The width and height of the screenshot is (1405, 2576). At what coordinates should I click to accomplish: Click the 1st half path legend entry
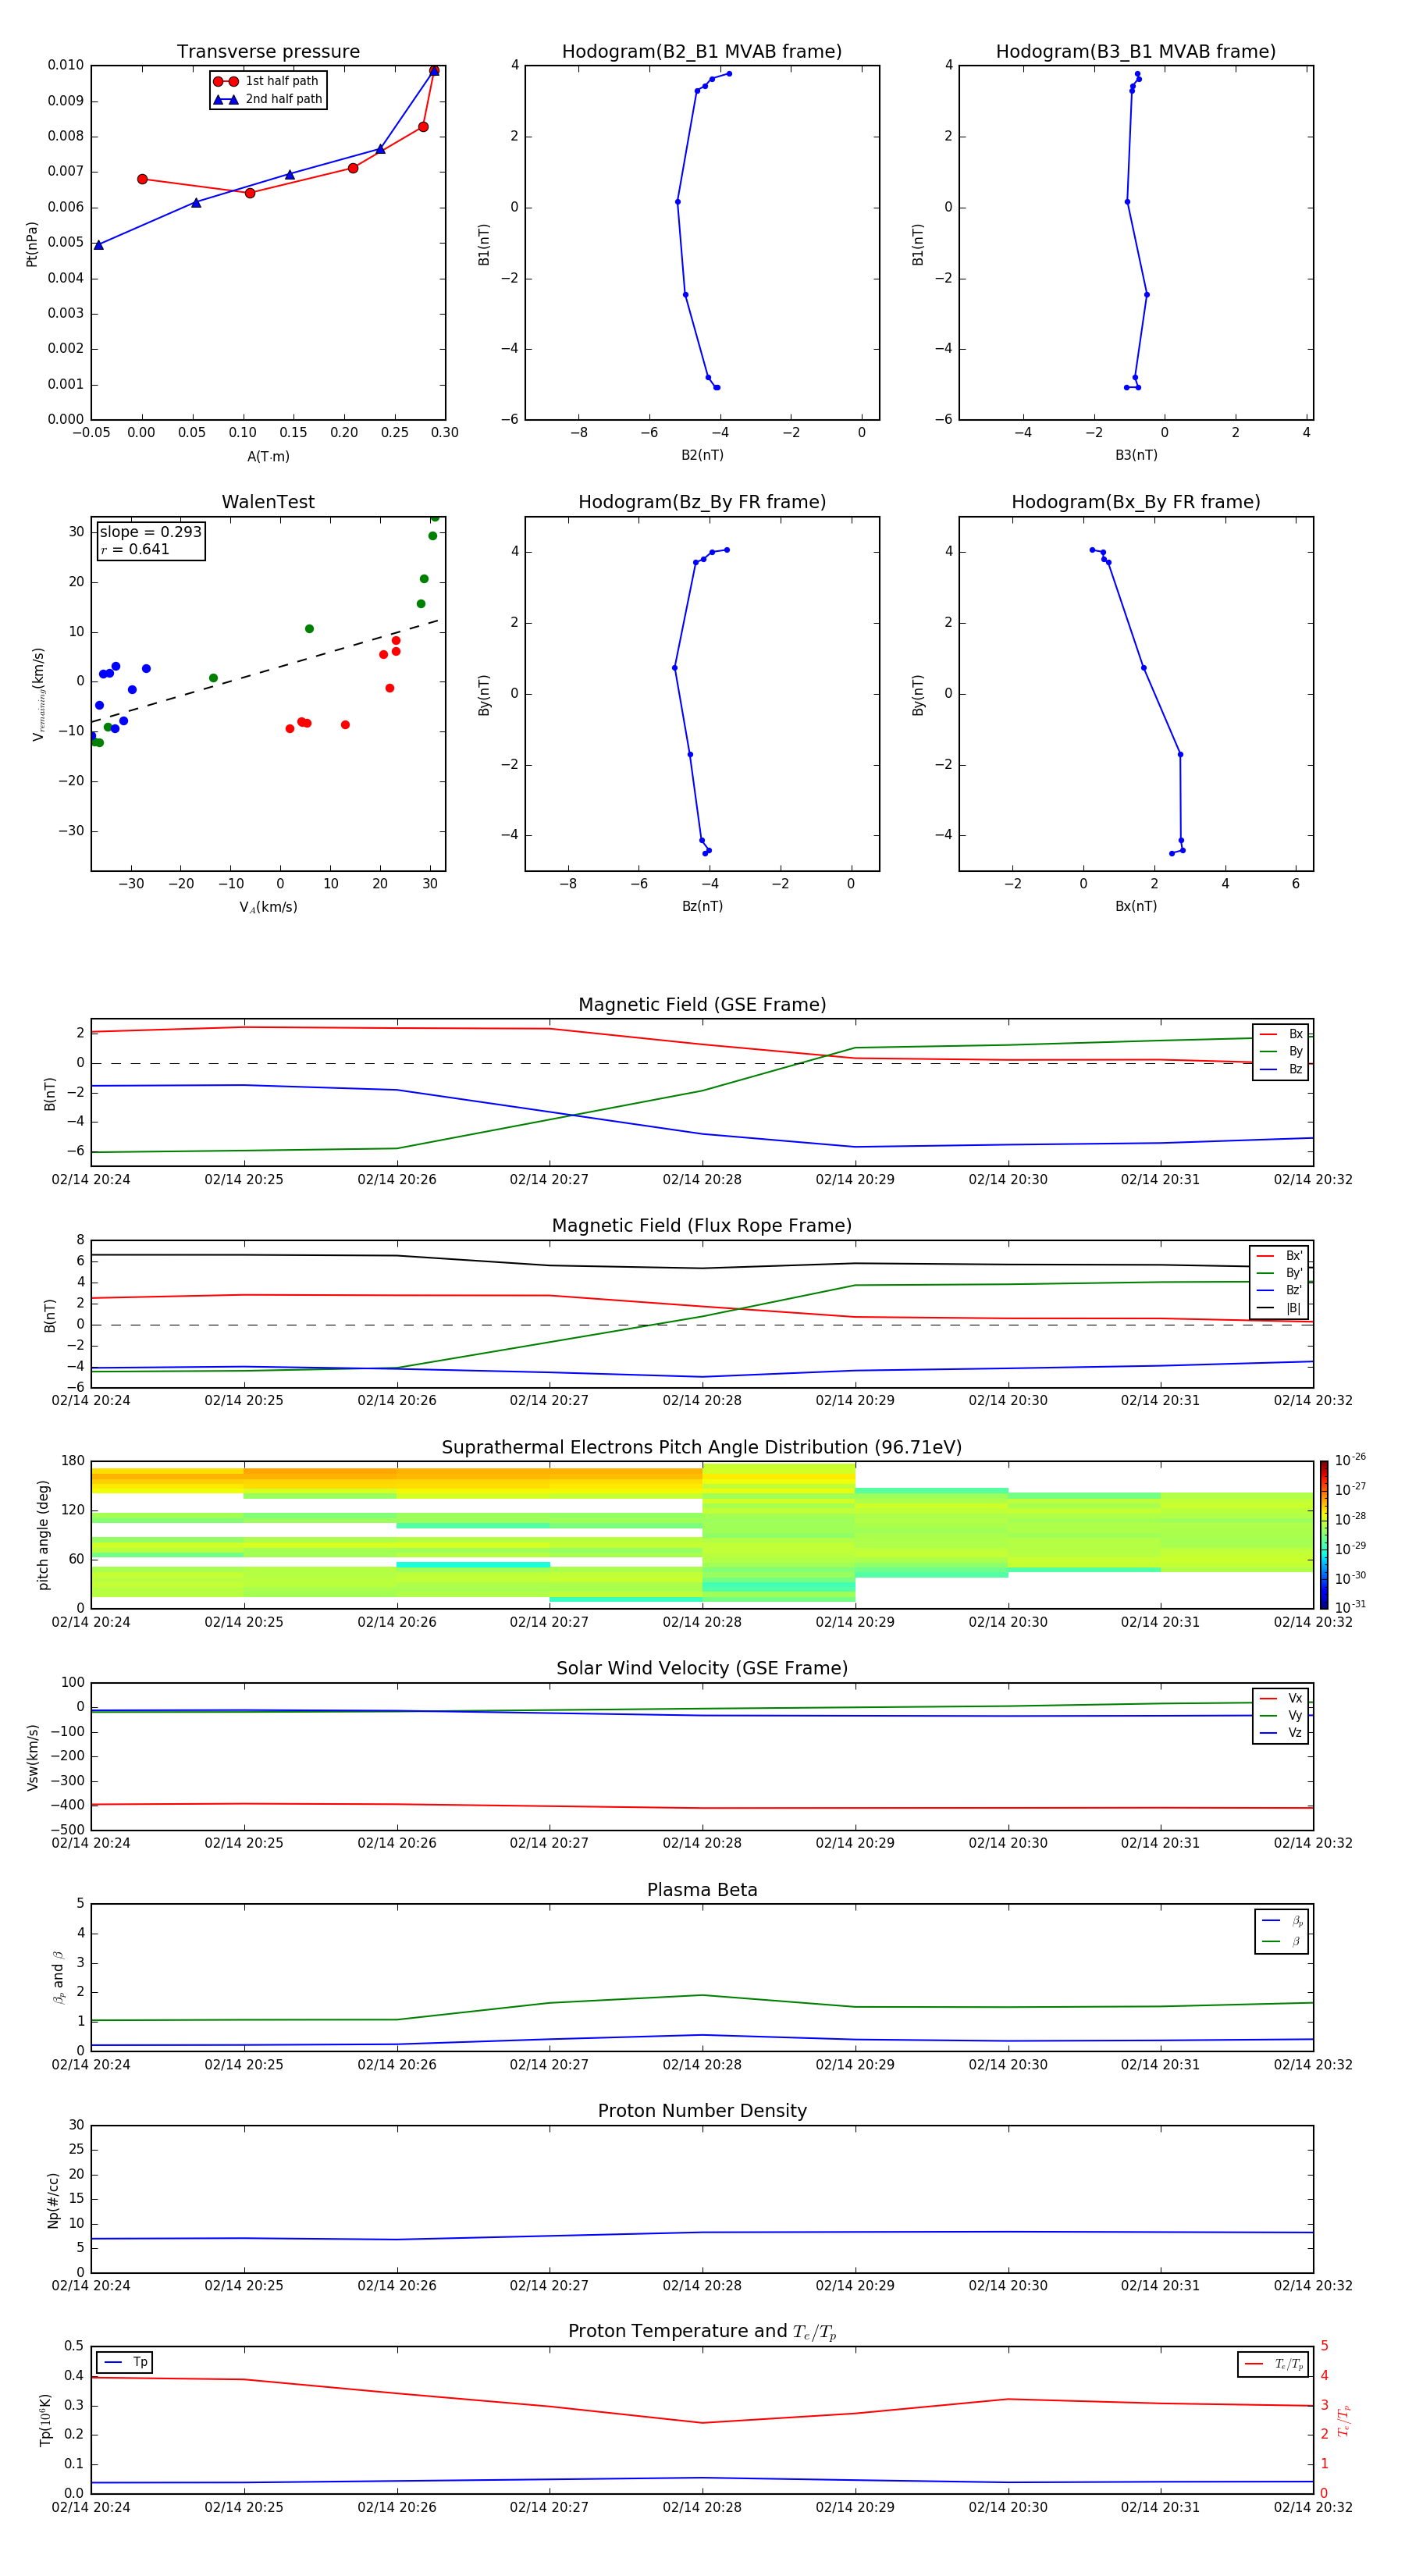266,81
